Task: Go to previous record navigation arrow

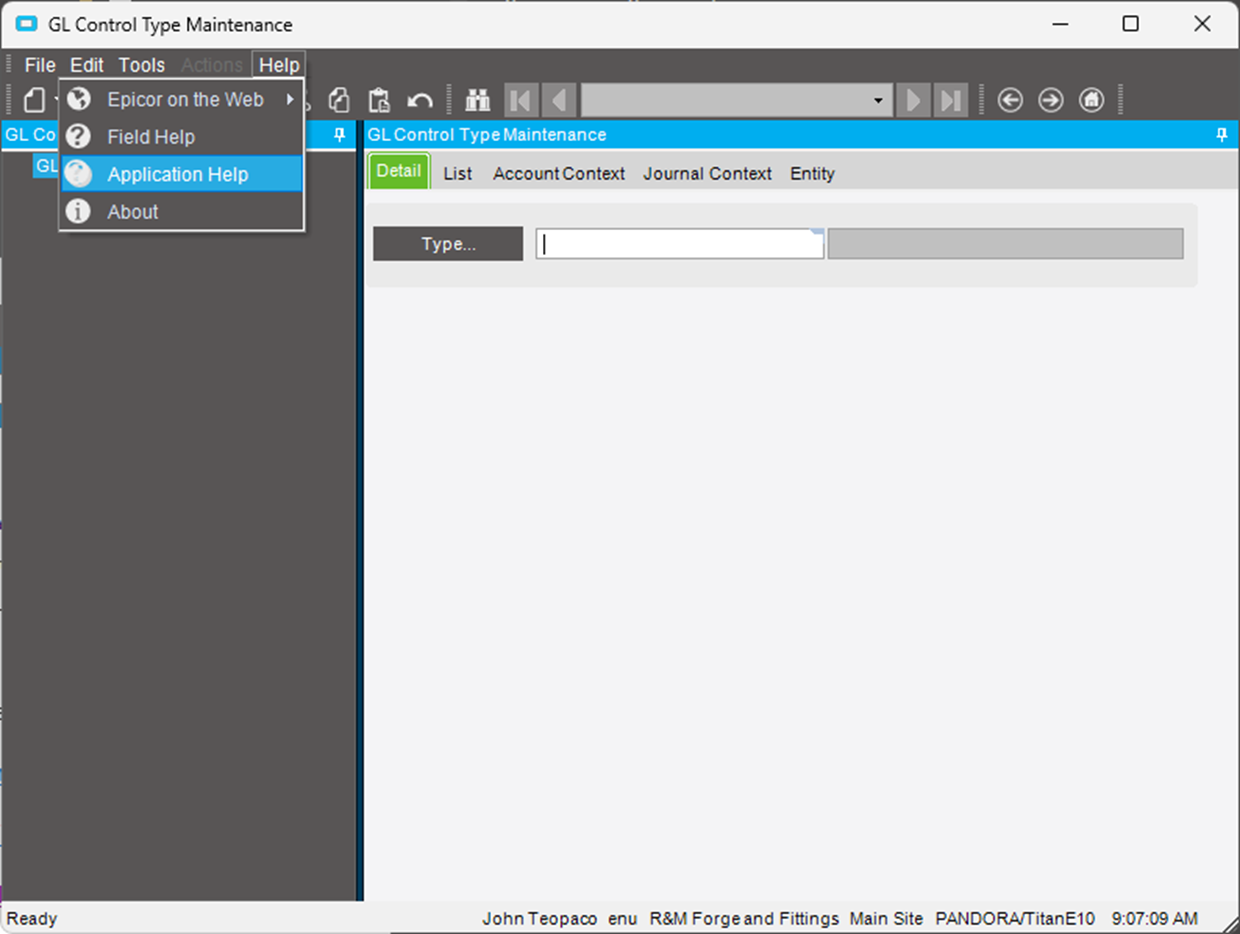Action: [x=559, y=100]
